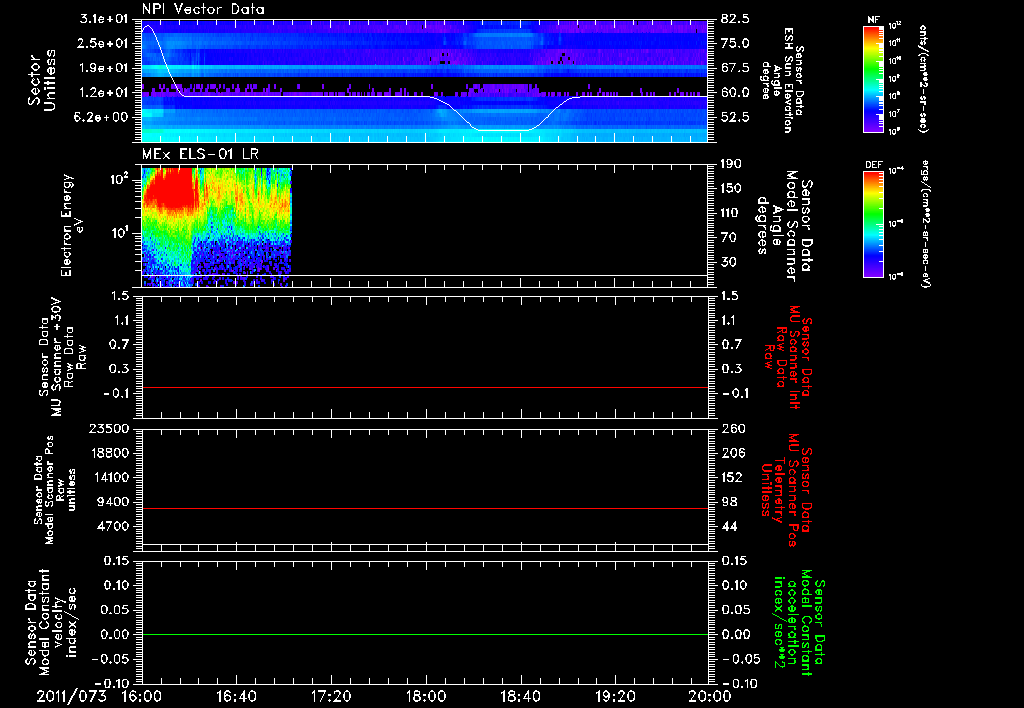Click the "17:20" time axis label
Image resolution: width=1024 pixels, height=708 pixels.
331,696
